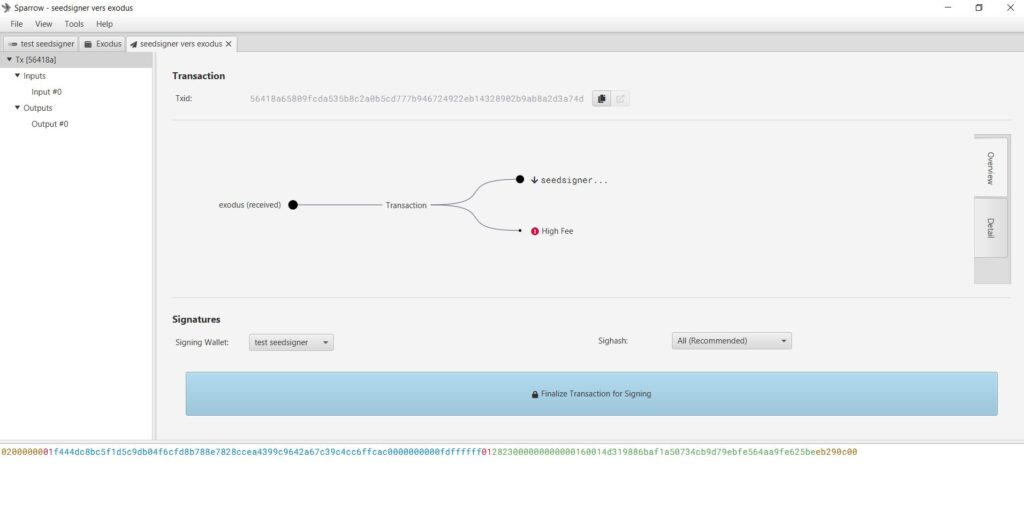Screen dimensions: 1024x527
Task: Close the seedsigner vers exodus tab
Action: click(x=229, y=44)
